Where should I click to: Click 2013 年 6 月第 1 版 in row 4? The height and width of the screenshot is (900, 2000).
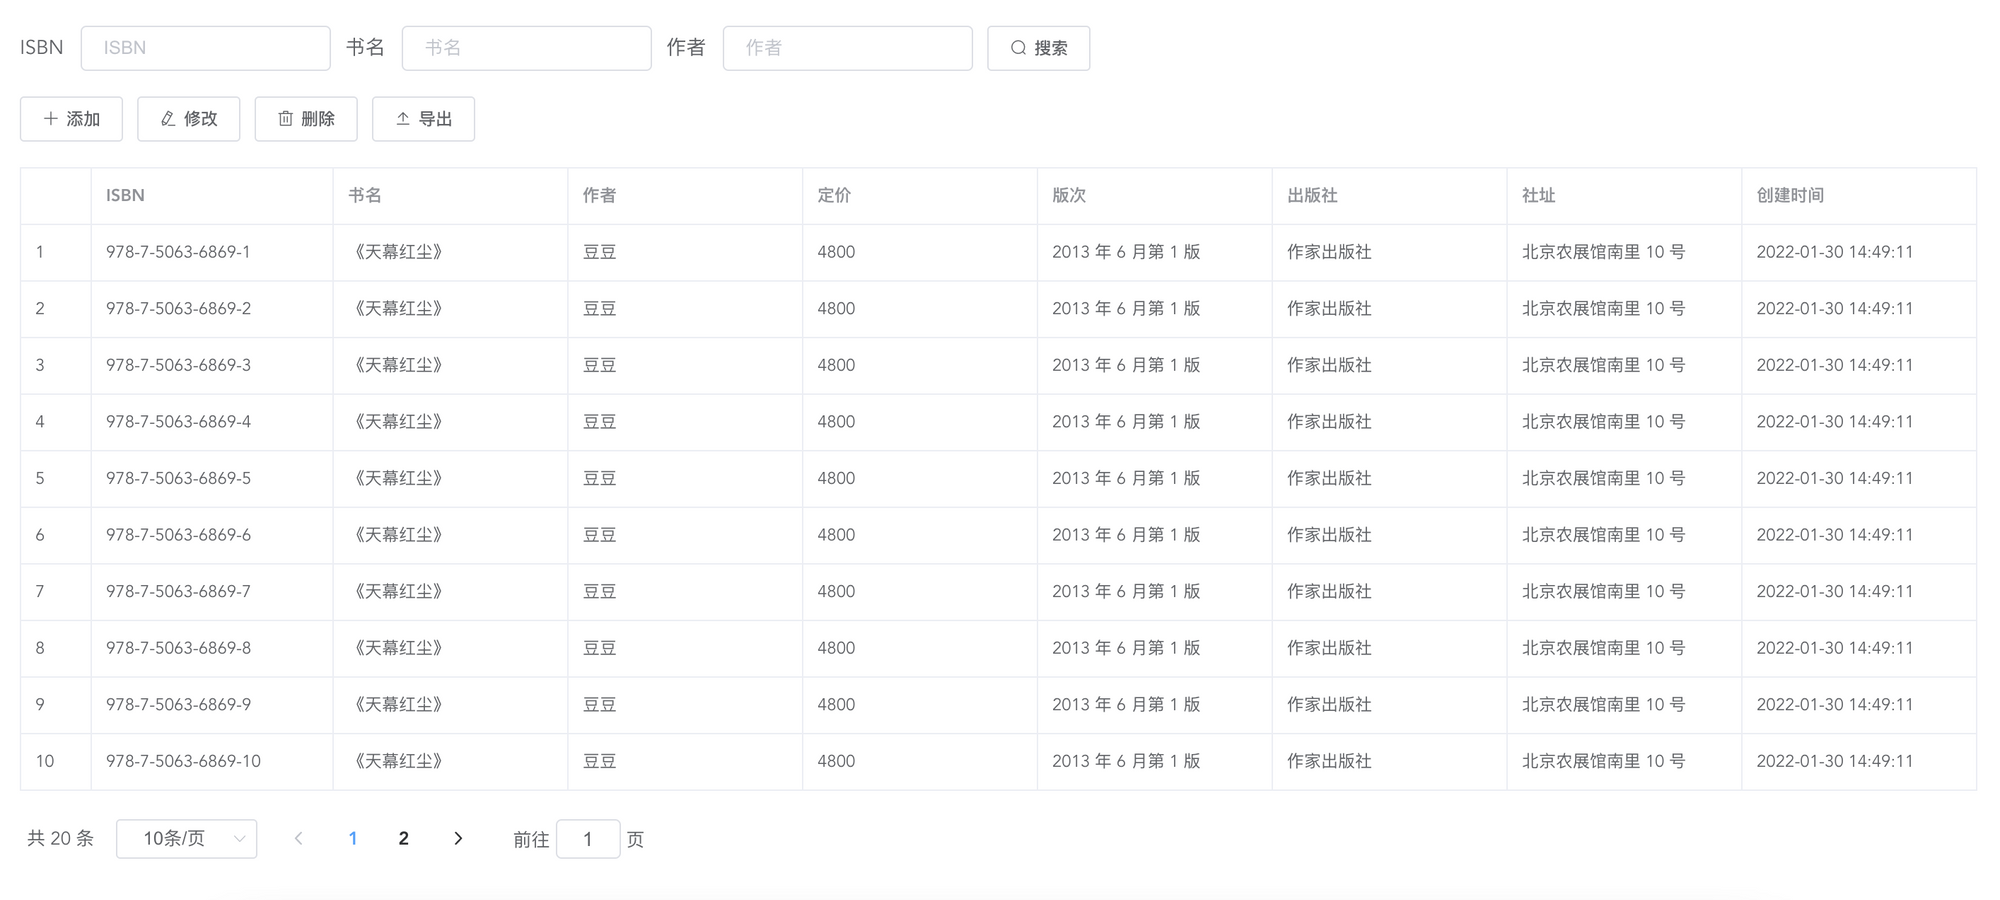[x=1126, y=422]
